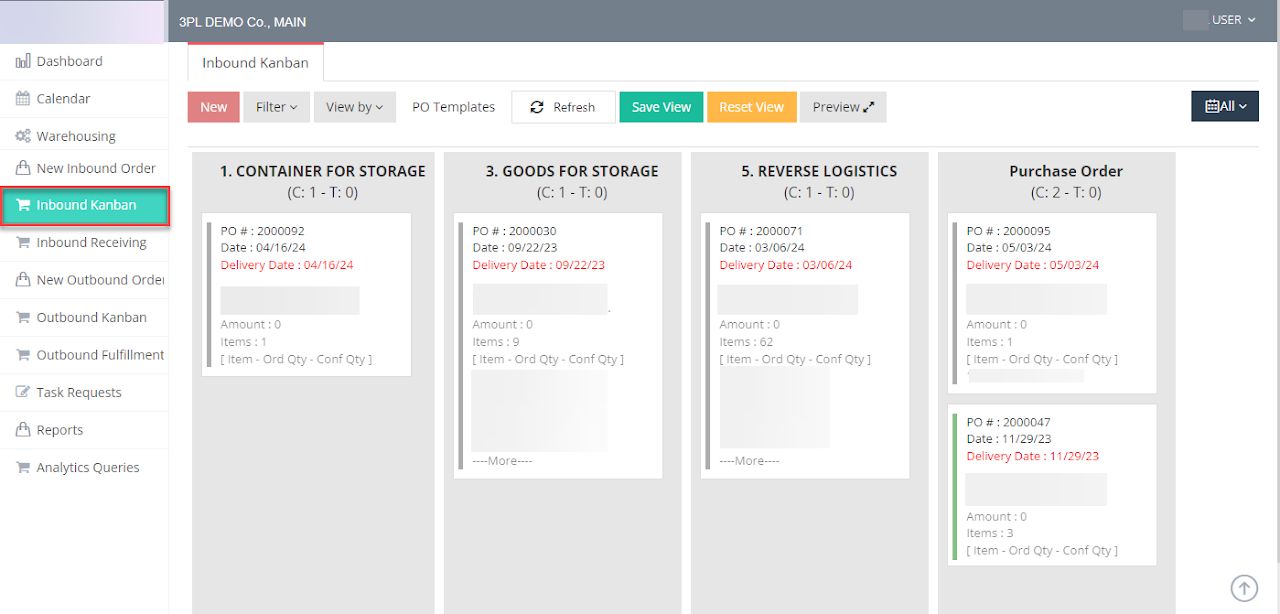This screenshot has width=1280, height=614.
Task: Open the View by dropdown
Action: pos(354,107)
